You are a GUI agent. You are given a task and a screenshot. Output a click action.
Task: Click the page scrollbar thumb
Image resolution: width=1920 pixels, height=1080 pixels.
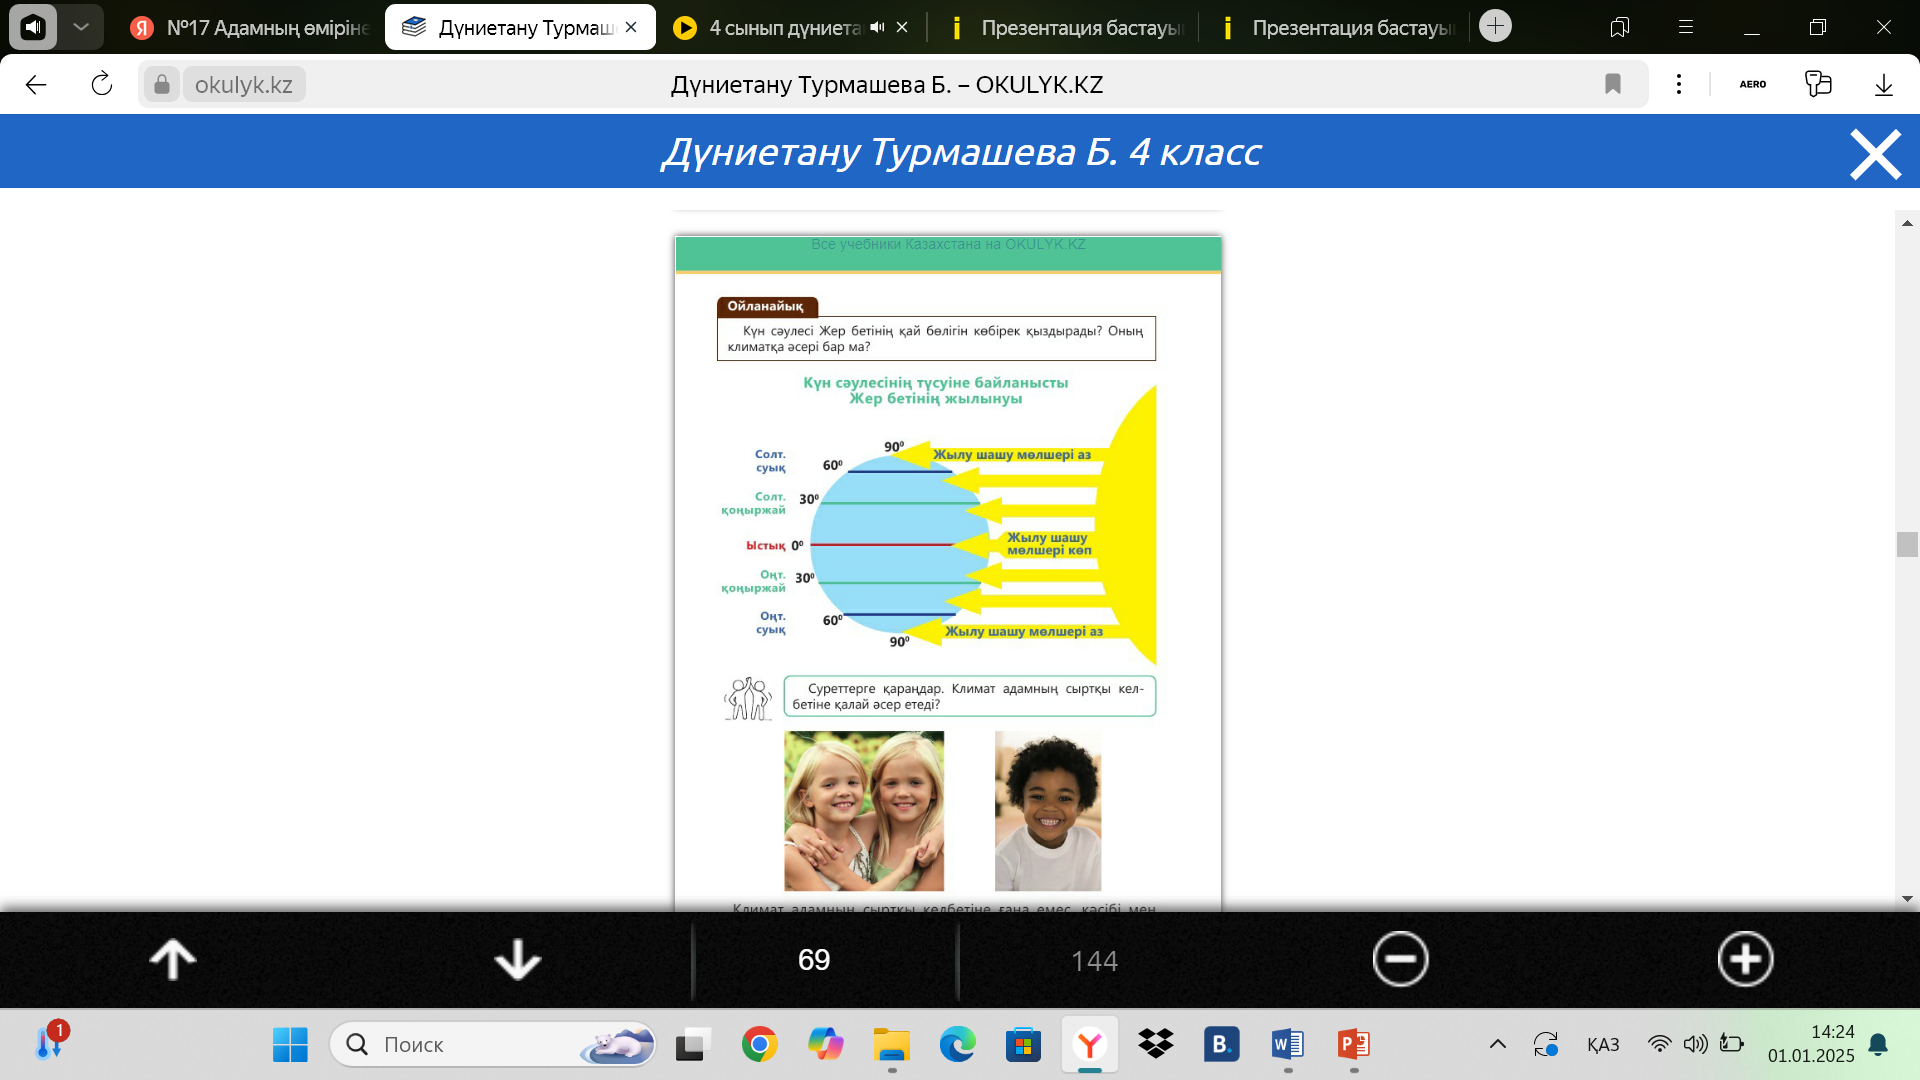click(x=1906, y=545)
